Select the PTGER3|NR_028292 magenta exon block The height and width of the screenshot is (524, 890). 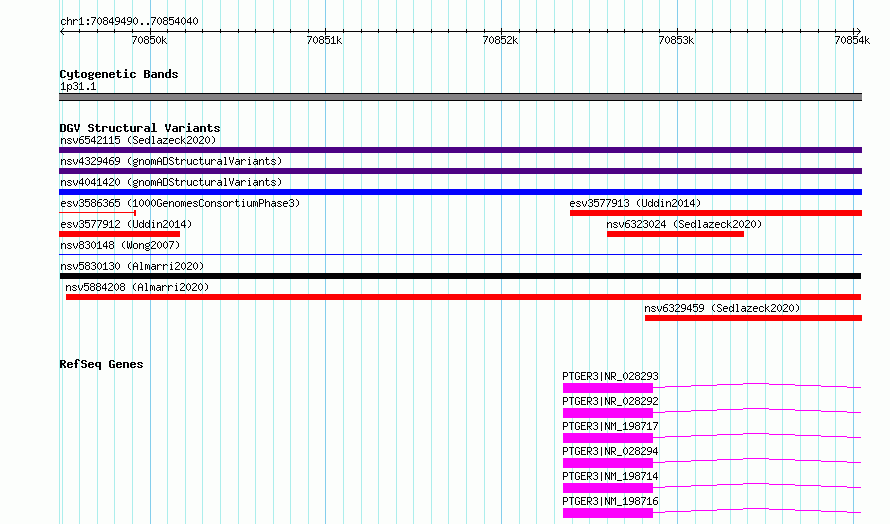pyautogui.click(x=608, y=413)
